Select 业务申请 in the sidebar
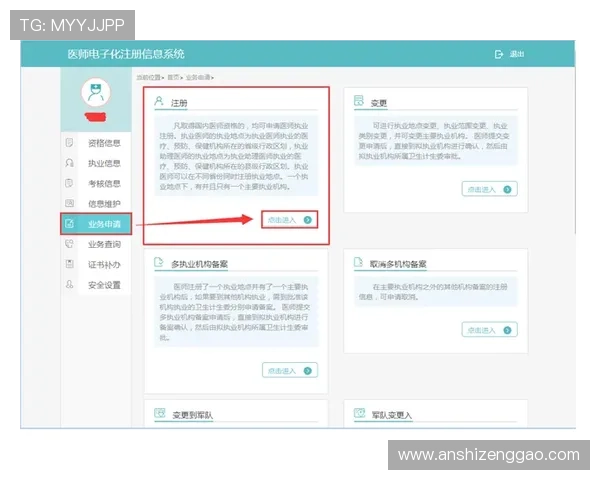Image resolution: width=600 pixels, height=480 pixels. point(96,224)
